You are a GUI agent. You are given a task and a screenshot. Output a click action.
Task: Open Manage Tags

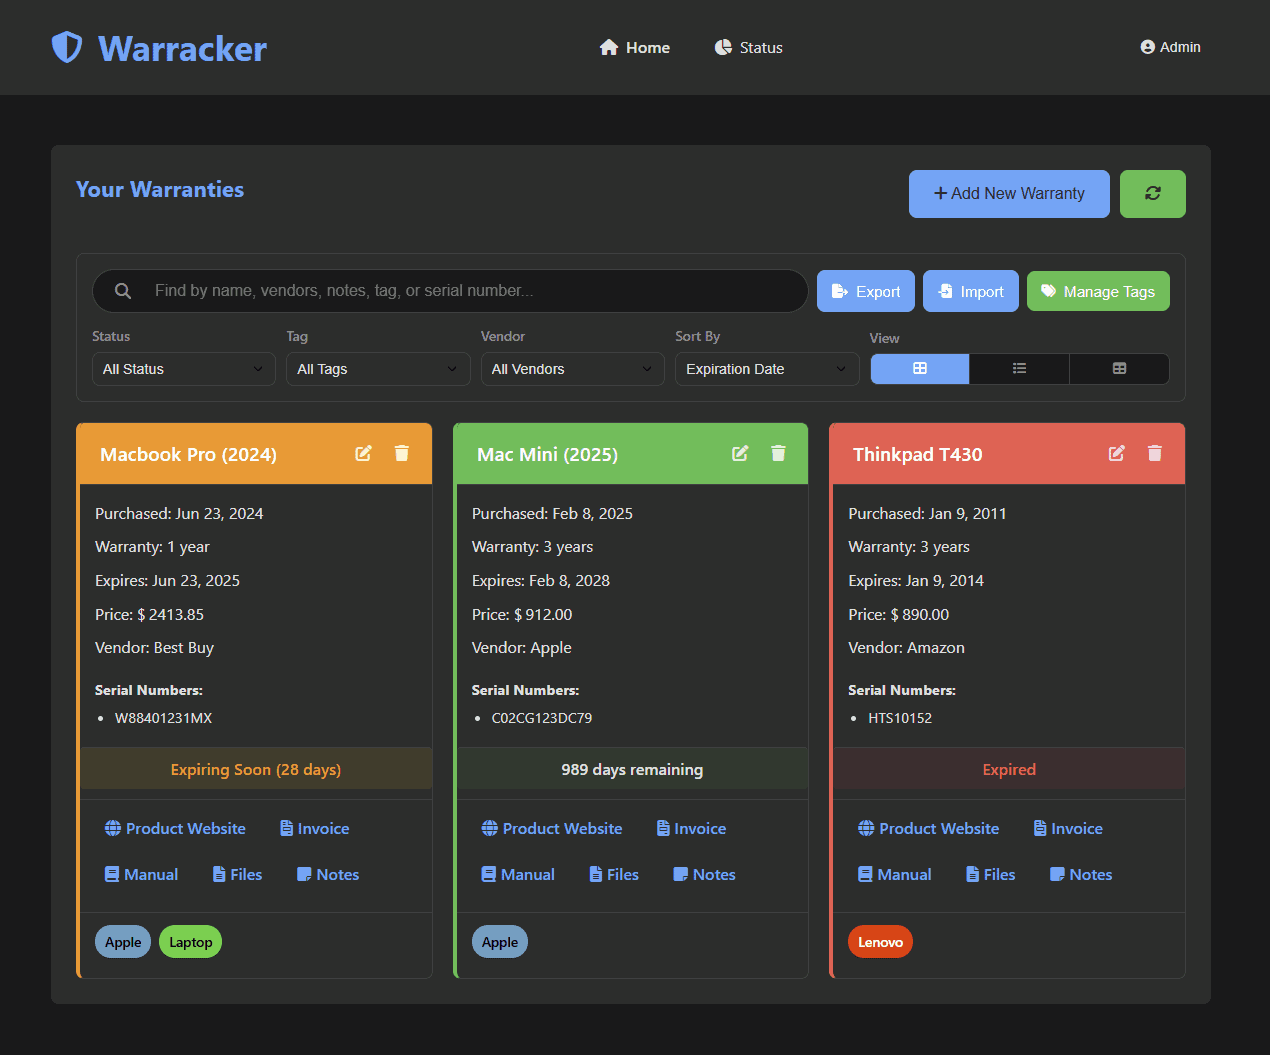tap(1098, 291)
